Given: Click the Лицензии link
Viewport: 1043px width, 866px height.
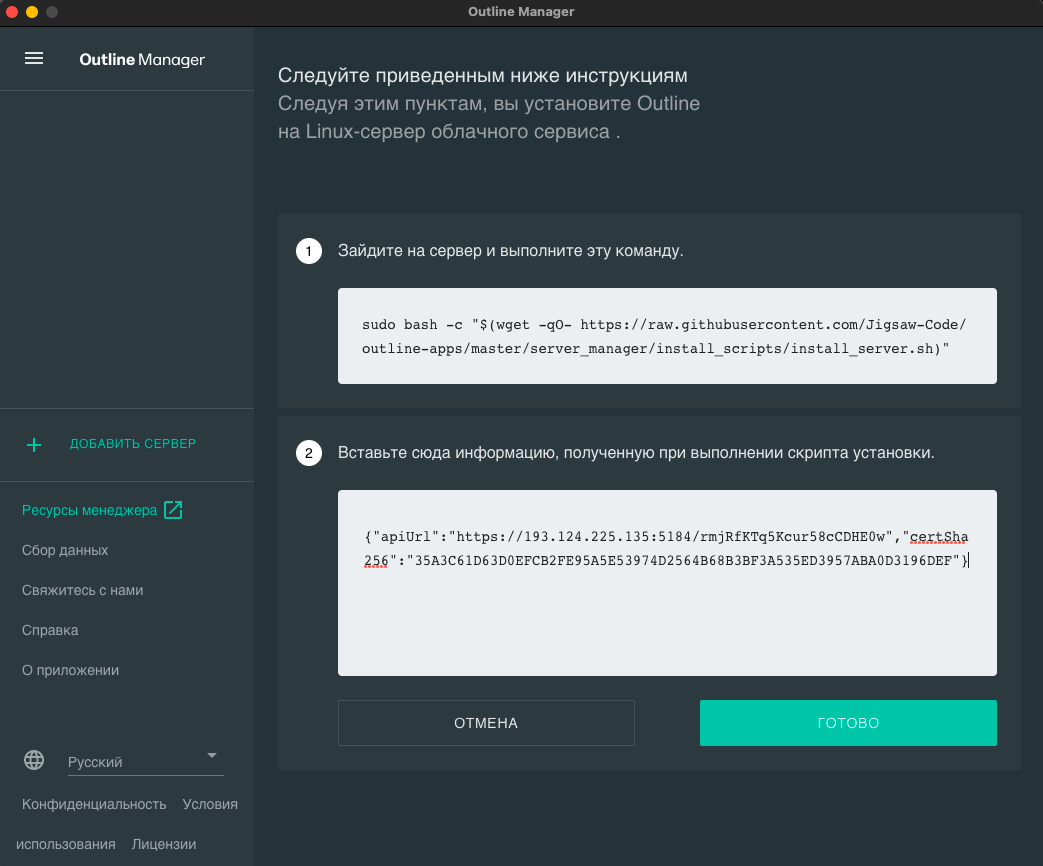Looking at the screenshot, I should (164, 844).
